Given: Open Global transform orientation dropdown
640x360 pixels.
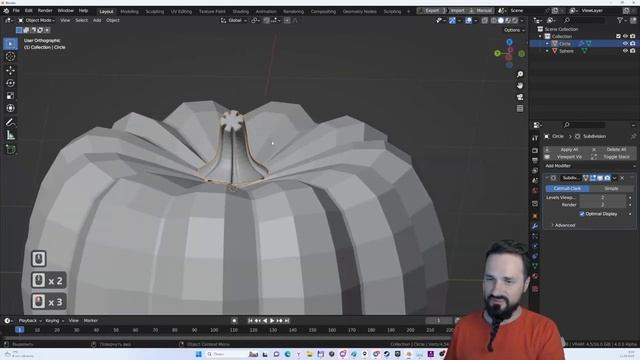Looking at the screenshot, I should (x=234, y=20).
